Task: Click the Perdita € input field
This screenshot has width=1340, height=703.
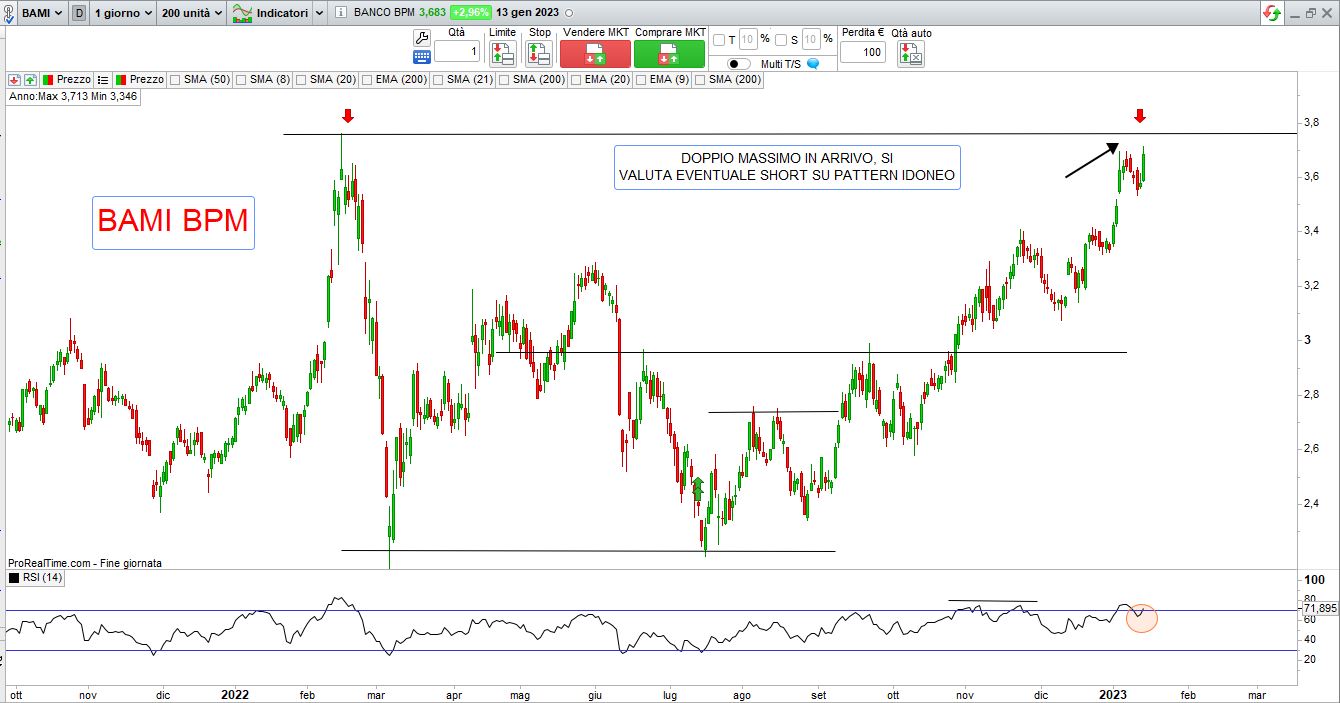Action: point(862,52)
